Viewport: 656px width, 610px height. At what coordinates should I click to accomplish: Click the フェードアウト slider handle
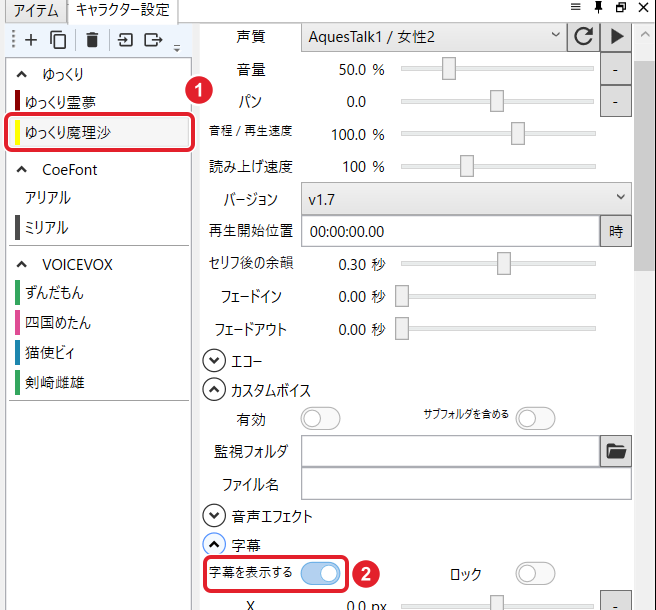pyautogui.click(x=402, y=329)
